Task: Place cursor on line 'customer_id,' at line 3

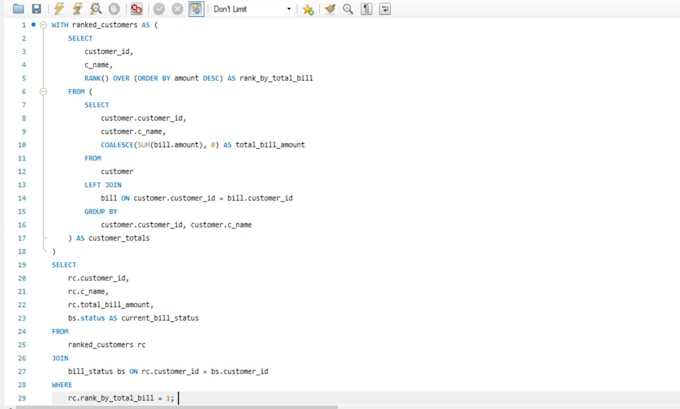Action: pyautogui.click(x=109, y=52)
